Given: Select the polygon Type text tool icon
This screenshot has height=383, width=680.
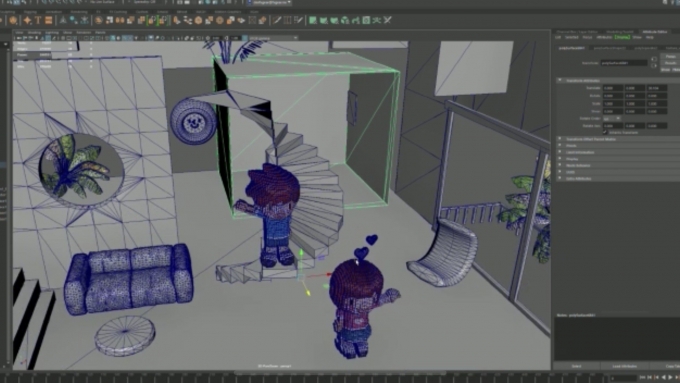Looking at the screenshot, I should (38, 20).
